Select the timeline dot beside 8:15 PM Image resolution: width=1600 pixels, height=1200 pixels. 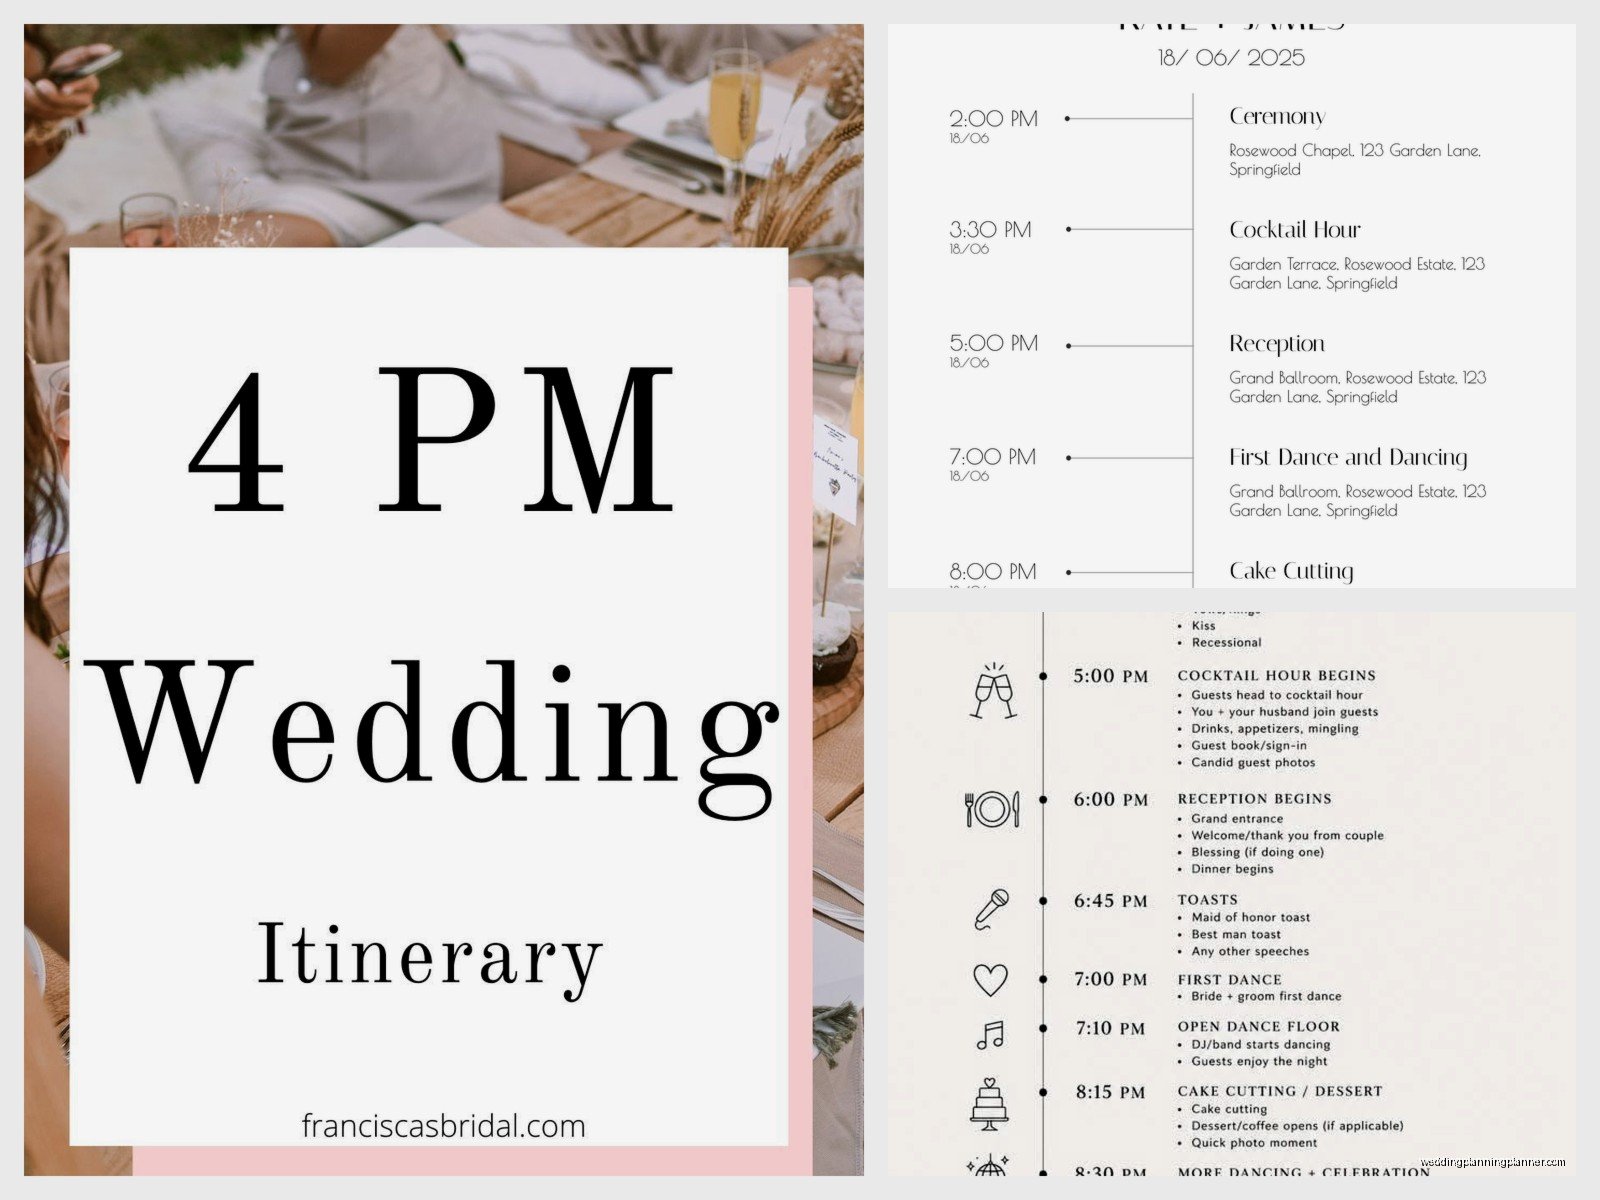coord(1043,1091)
